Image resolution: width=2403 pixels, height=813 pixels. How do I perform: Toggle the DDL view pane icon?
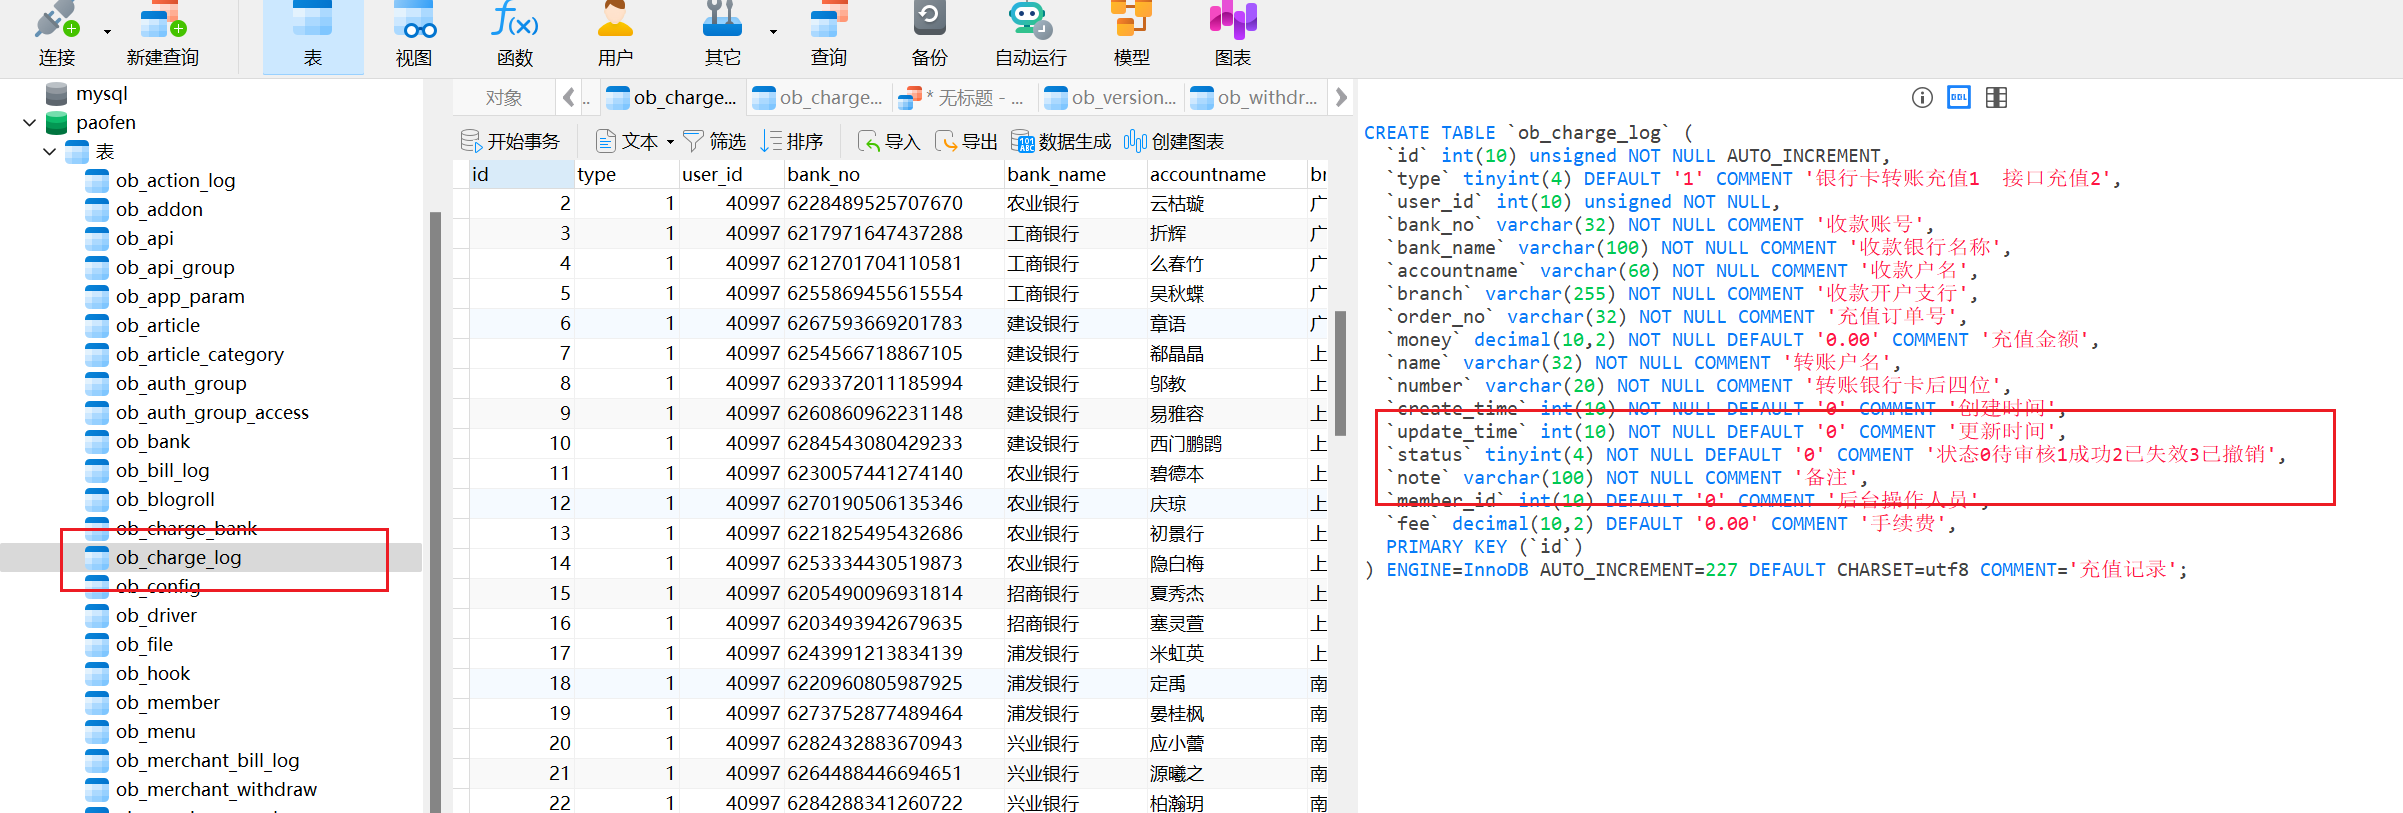pos(1958,97)
